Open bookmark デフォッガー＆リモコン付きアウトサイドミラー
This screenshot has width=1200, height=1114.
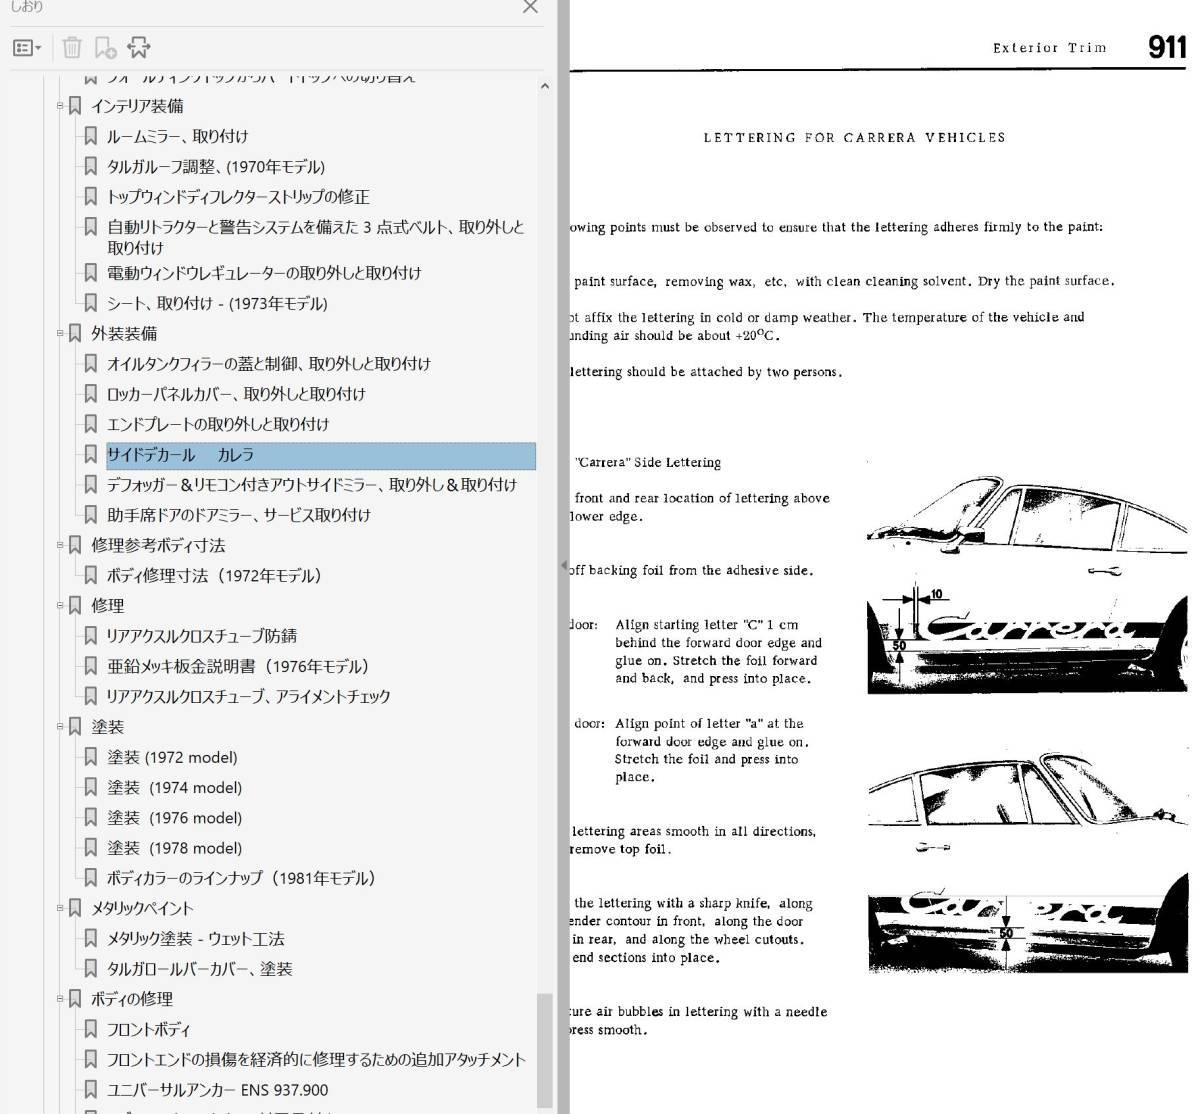click(x=312, y=485)
